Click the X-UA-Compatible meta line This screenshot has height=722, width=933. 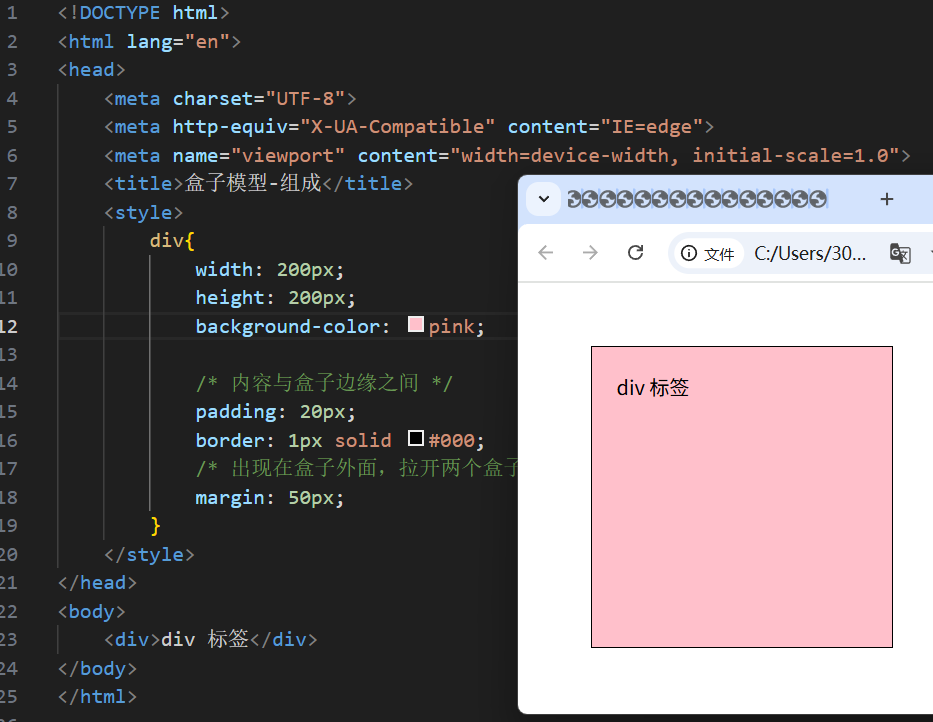point(409,127)
